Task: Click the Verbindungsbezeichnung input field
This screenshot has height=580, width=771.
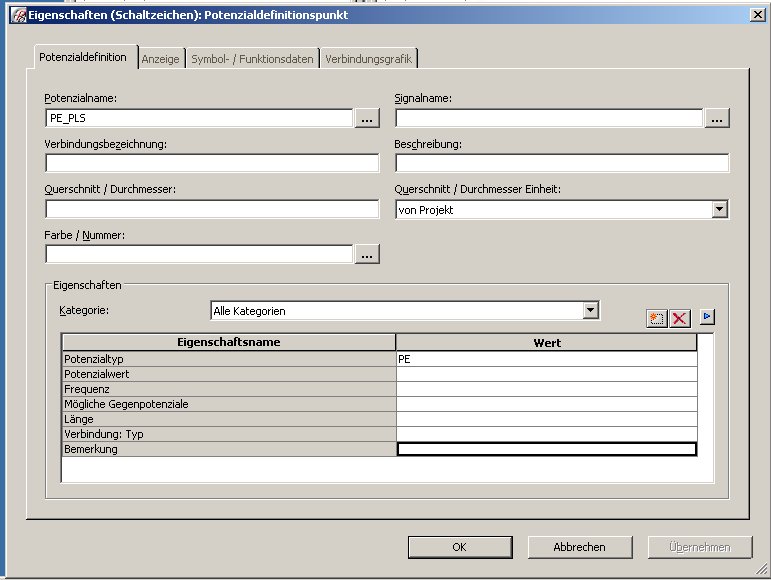Action: pos(212,164)
